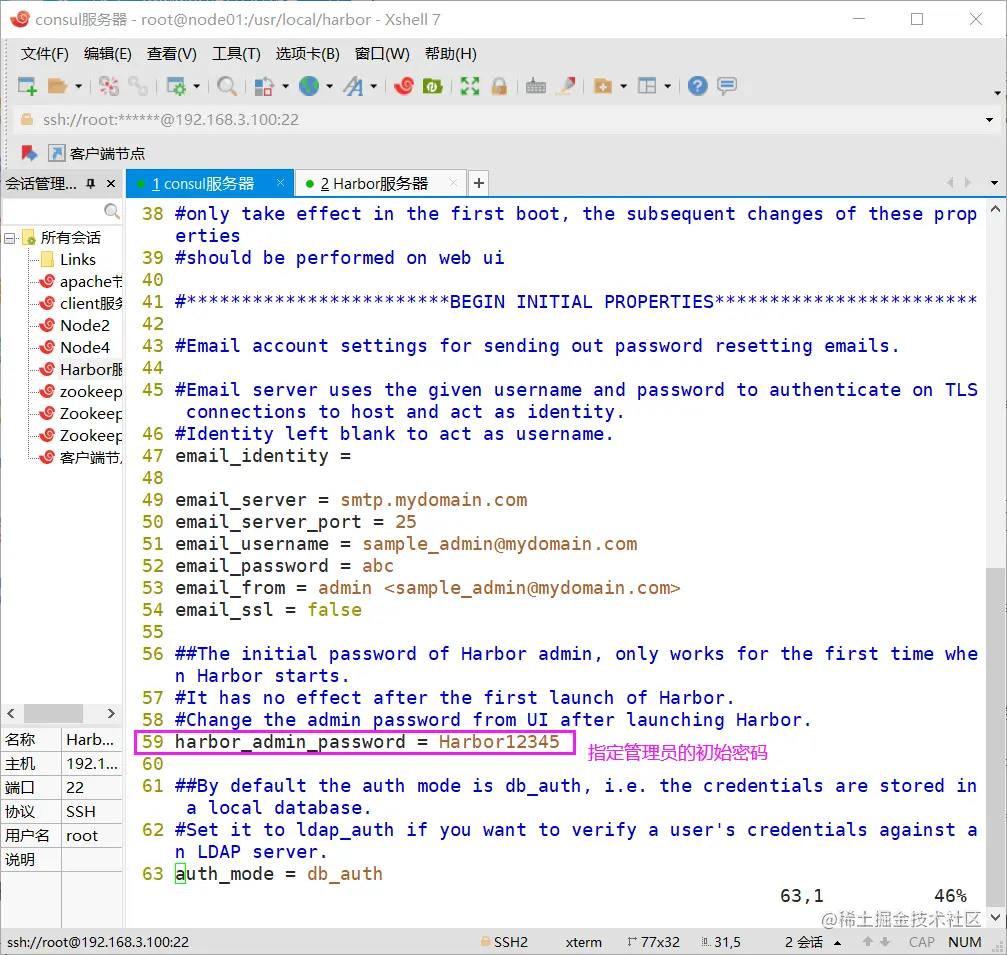Open the 编辑(E) menu
The image size is (1007, 955).
[x=108, y=53]
